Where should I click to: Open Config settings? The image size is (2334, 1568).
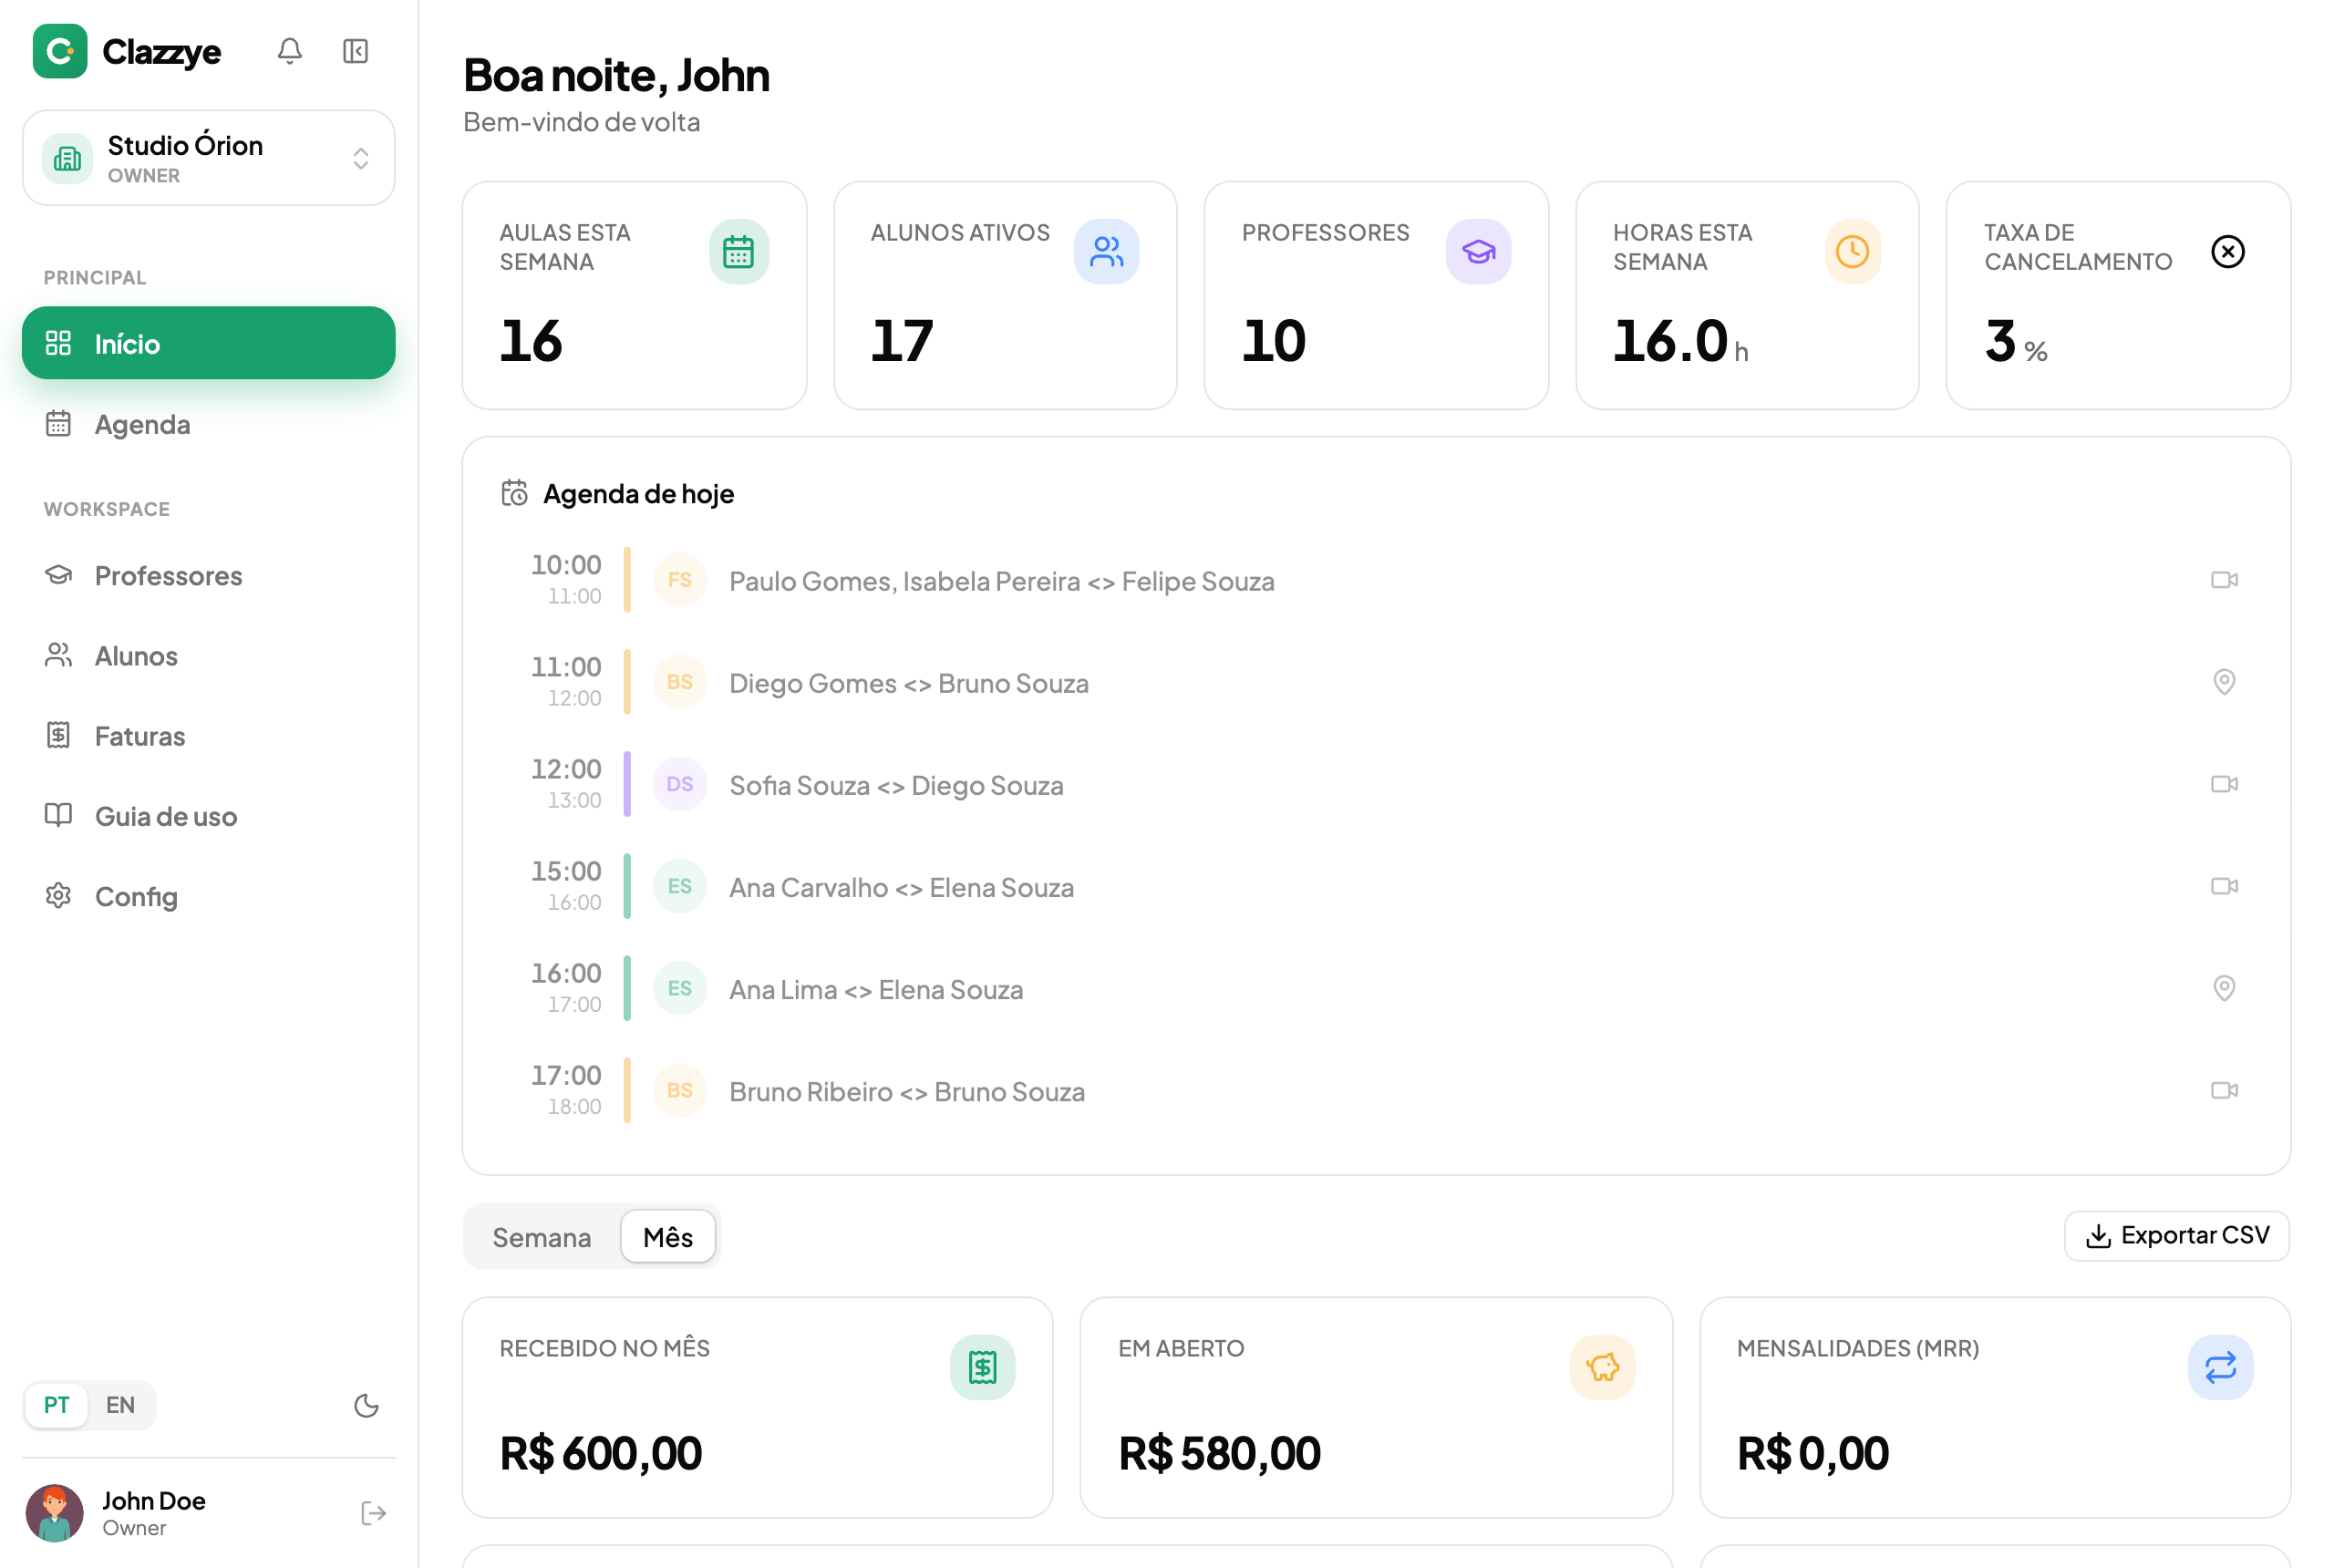pyautogui.click(x=208, y=896)
